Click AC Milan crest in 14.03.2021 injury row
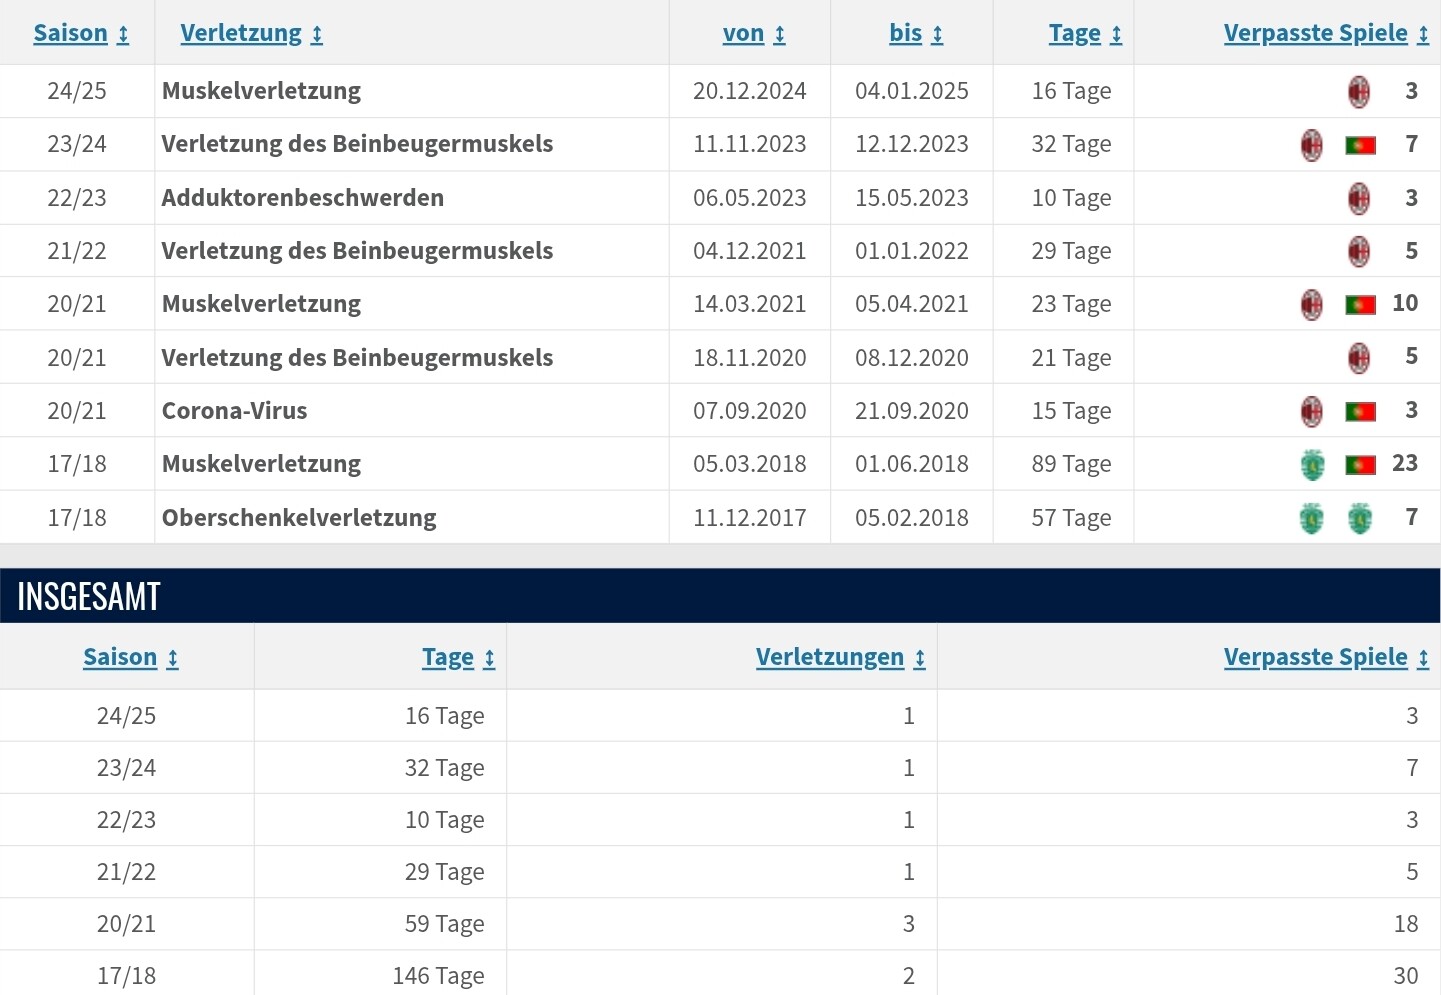1441x995 pixels. pos(1312,304)
